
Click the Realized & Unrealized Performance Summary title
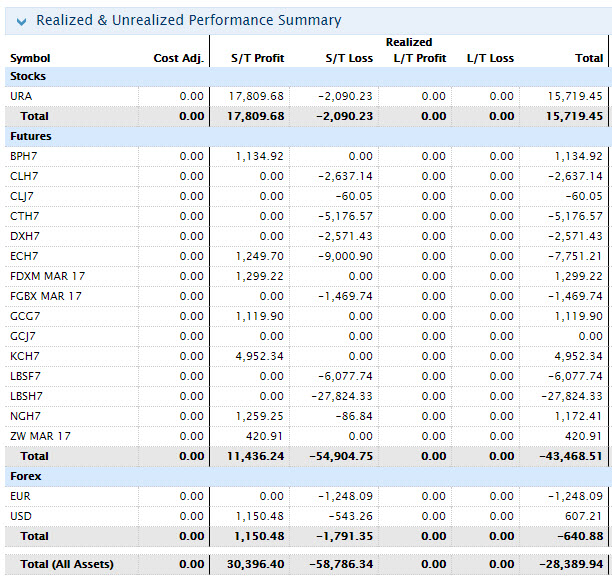pos(188,21)
